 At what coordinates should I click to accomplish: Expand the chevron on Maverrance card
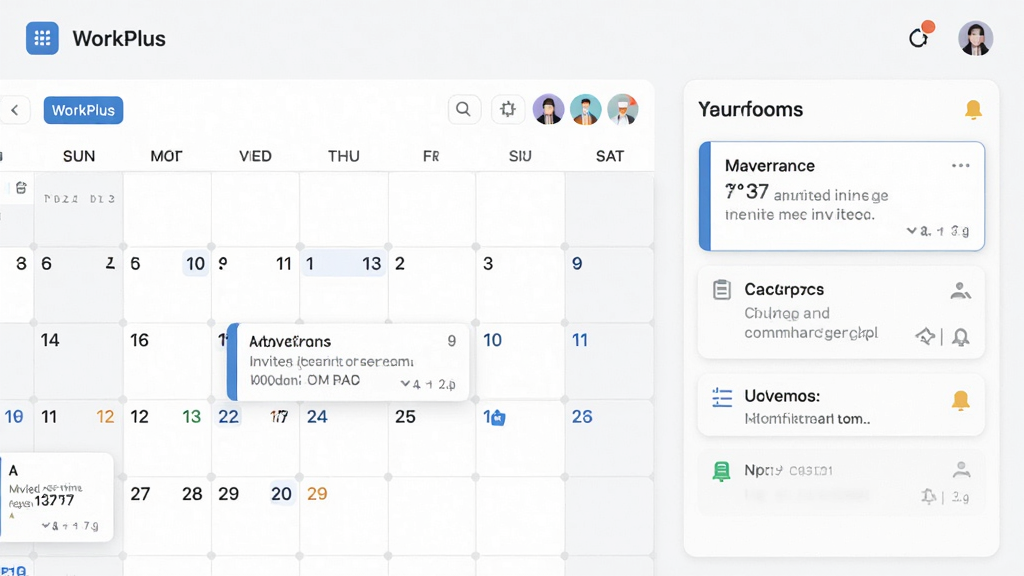click(912, 231)
